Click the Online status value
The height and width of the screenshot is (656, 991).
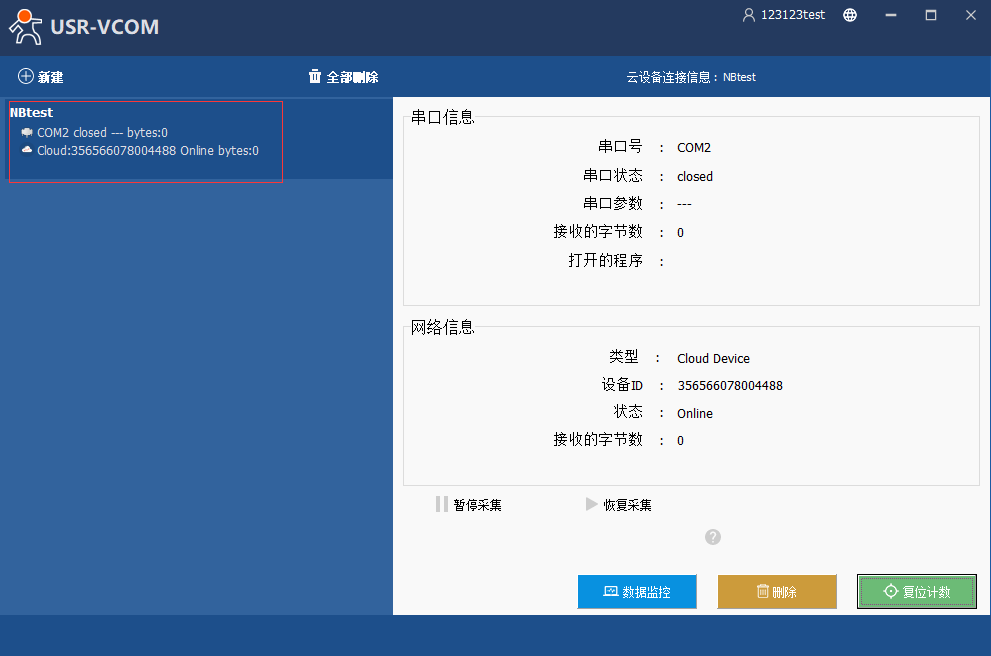695,413
